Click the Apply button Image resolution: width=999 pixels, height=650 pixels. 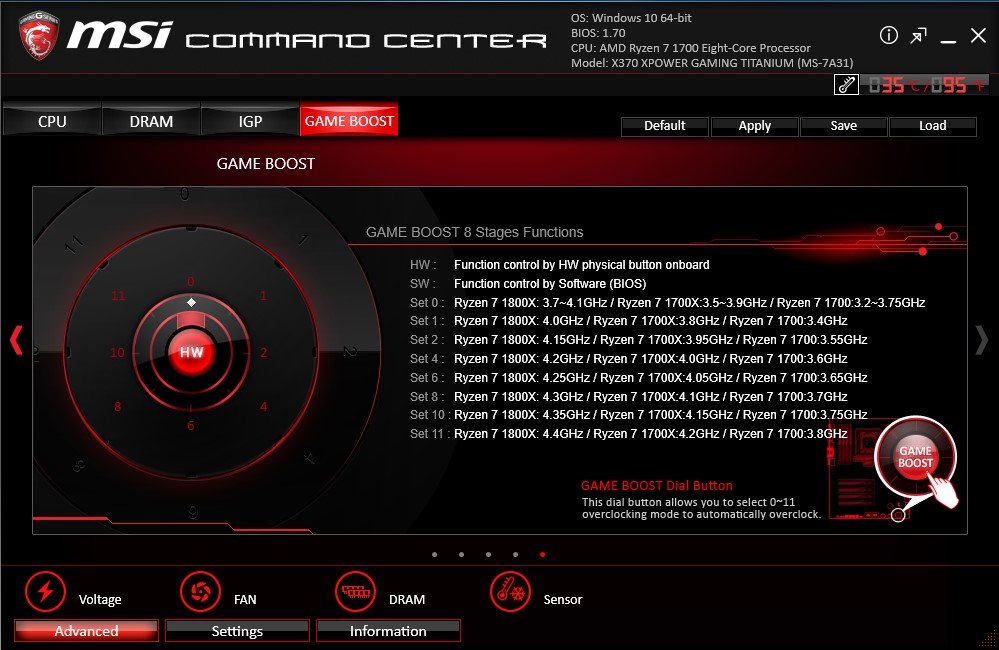tap(754, 126)
